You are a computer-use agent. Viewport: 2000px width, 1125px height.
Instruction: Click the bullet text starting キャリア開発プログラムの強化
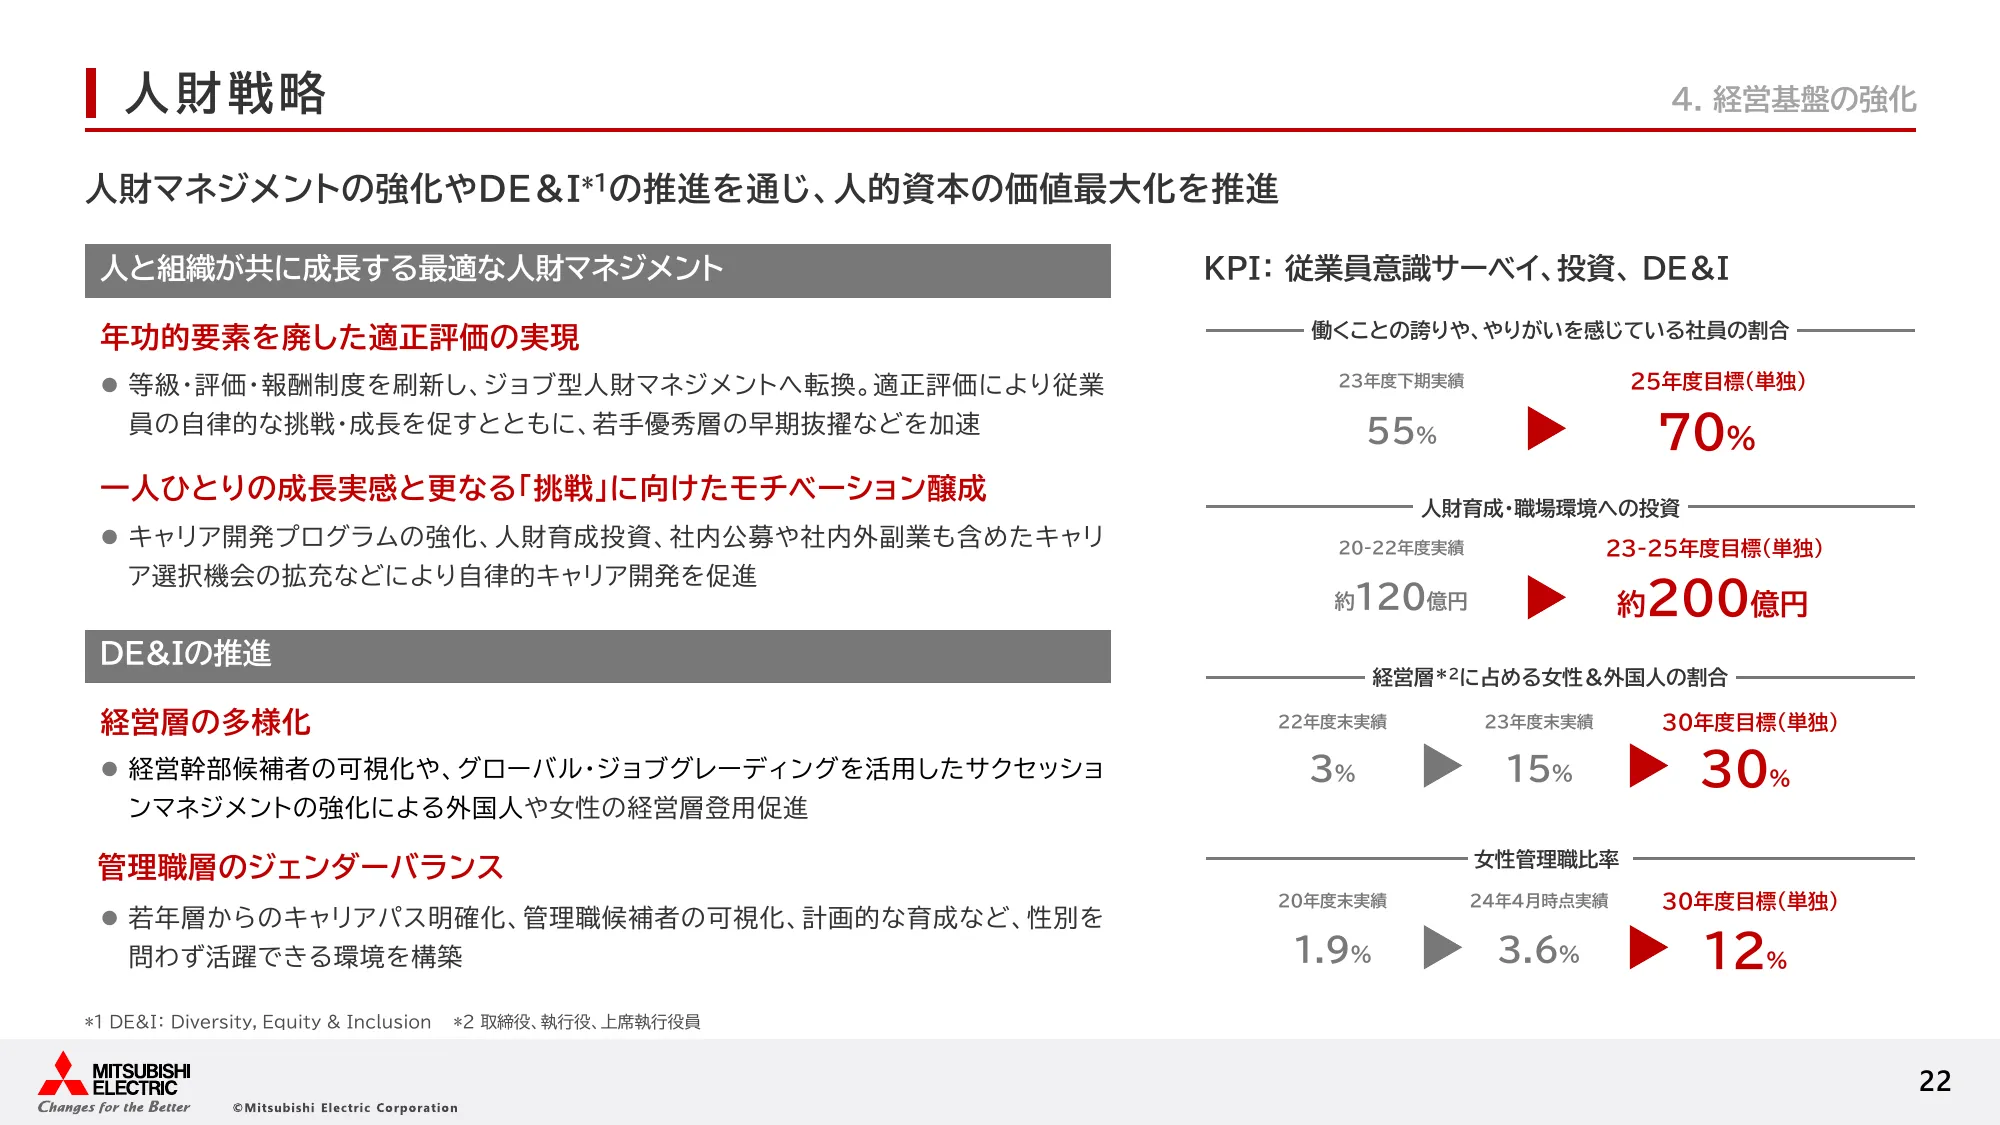pyautogui.click(x=616, y=556)
